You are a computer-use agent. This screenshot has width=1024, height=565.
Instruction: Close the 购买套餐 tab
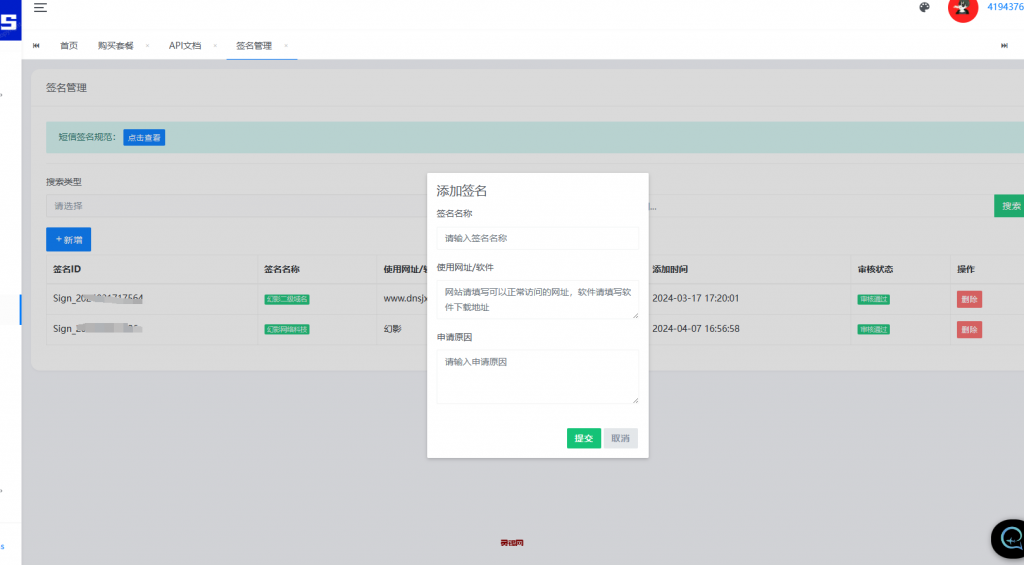[x=147, y=46]
